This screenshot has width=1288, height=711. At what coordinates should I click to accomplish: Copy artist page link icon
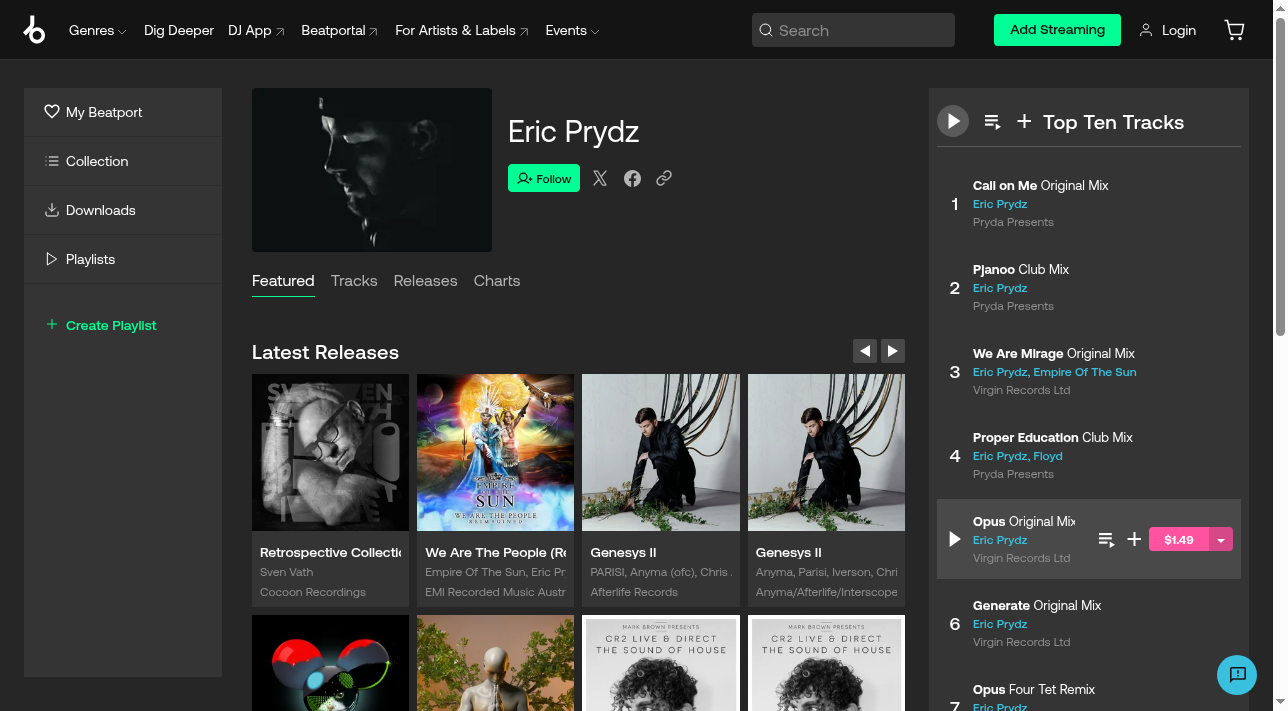click(664, 178)
